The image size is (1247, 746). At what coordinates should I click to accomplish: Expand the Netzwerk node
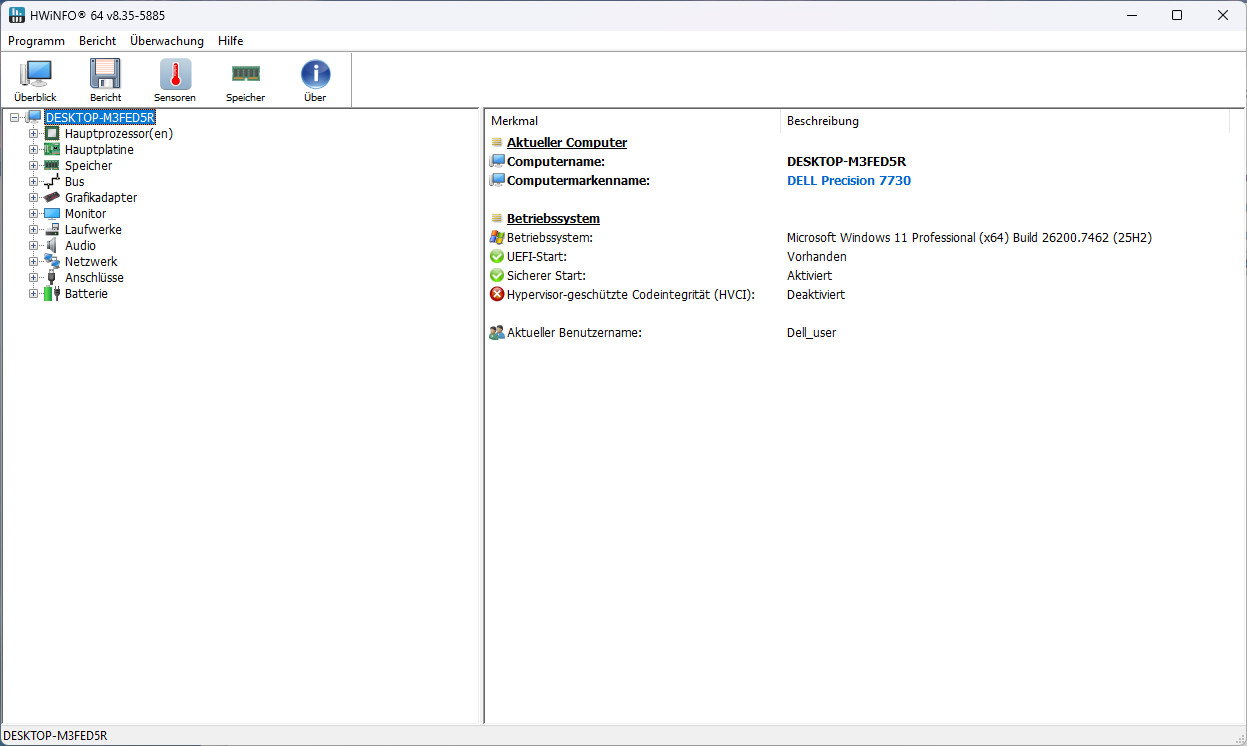click(34, 262)
